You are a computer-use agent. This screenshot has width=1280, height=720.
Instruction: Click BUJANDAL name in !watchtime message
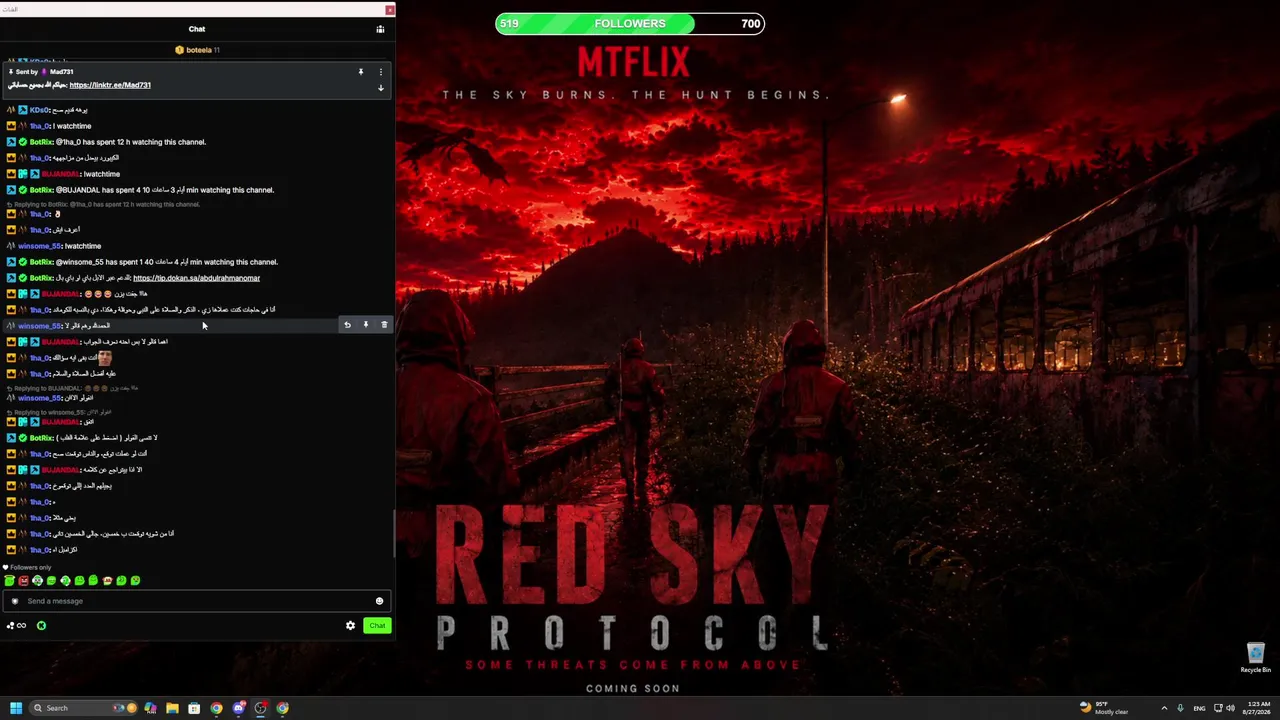coord(60,174)
